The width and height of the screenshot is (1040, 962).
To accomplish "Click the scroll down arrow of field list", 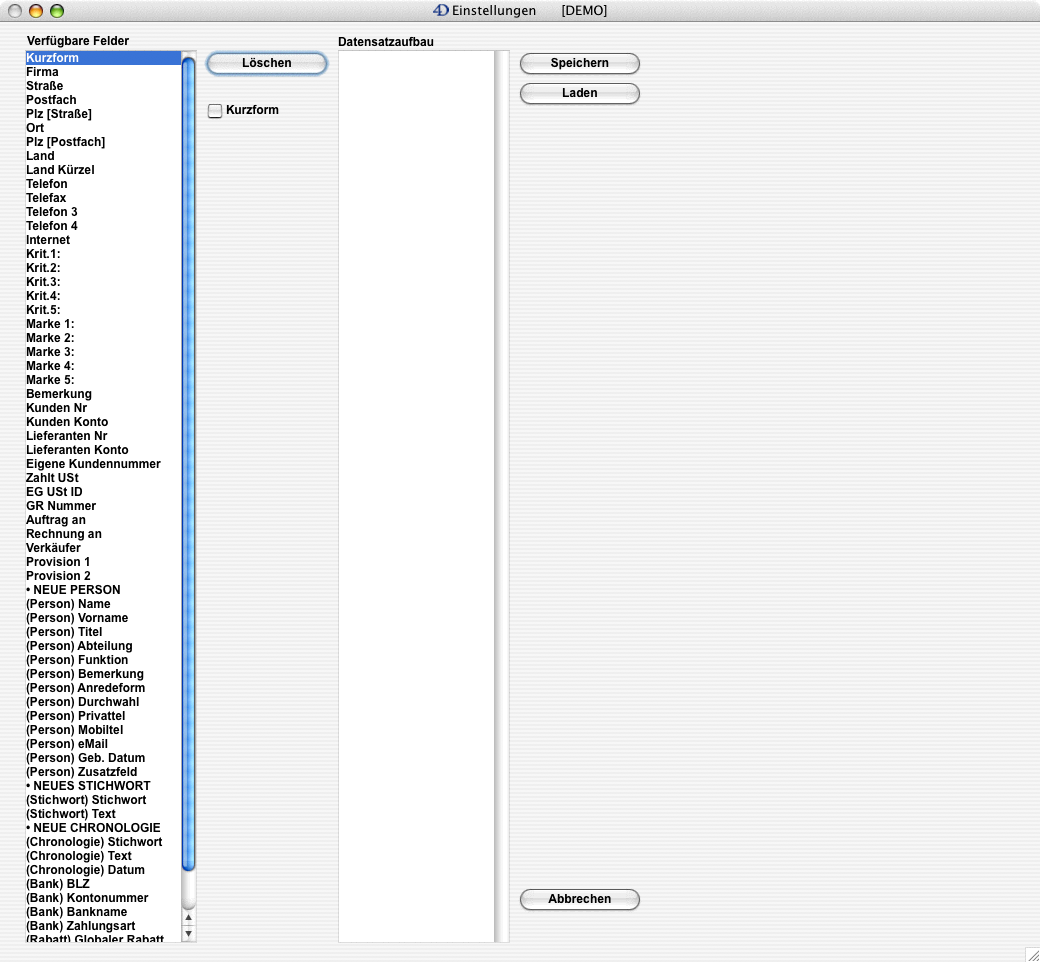I will point(188,933).
